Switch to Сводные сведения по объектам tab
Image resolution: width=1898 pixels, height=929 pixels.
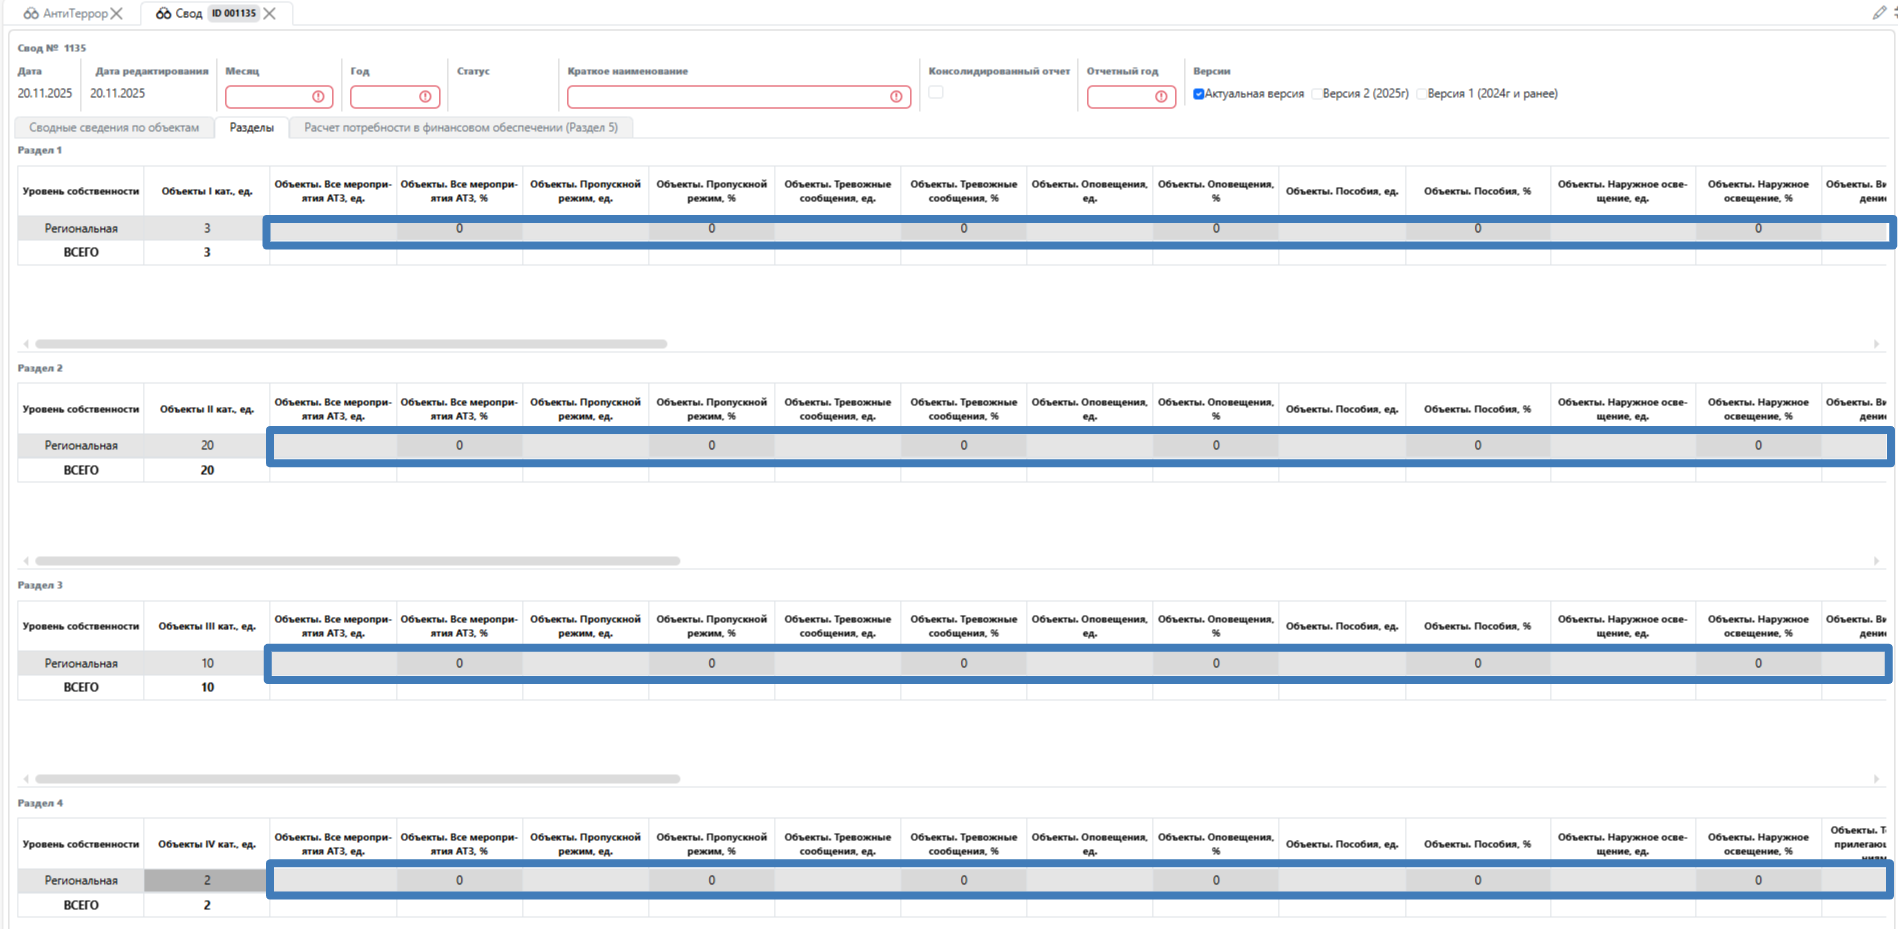tap(114, 128)
